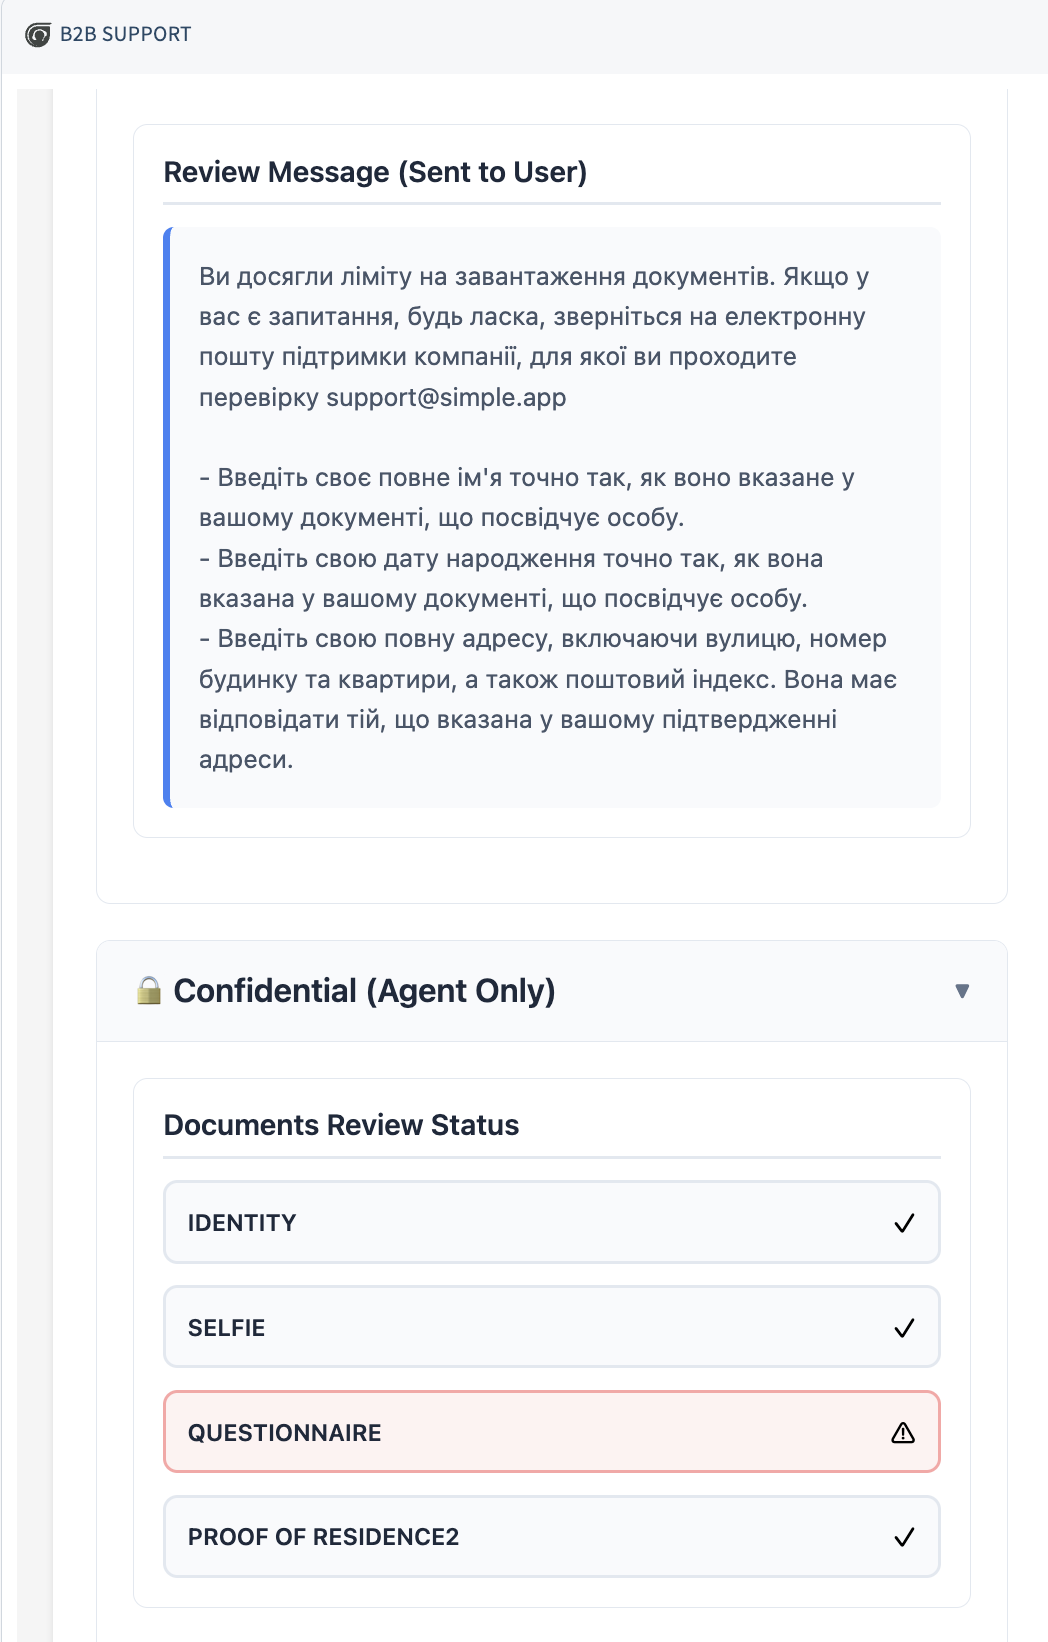This screenshot has width=1048, height=1642.
Task: Click the B2B SUPPORT header text
Action: 126,35
